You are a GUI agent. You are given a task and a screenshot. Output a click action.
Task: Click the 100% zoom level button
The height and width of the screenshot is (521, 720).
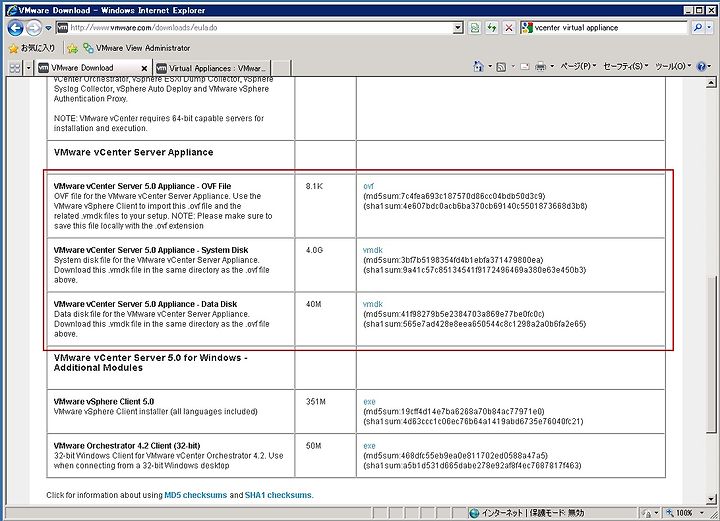click(679, 513)
